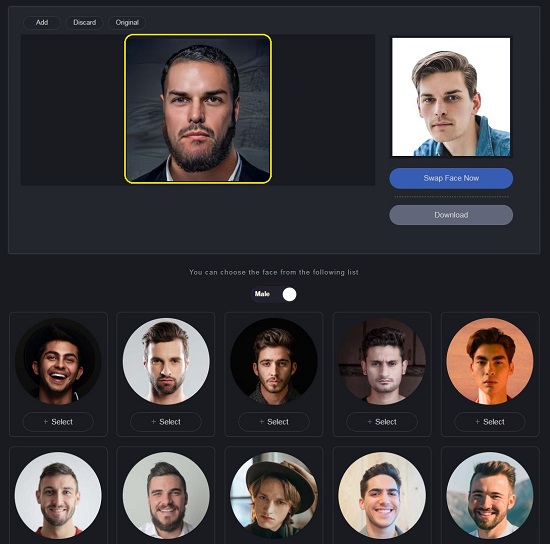Click the Add button
Image resolution: width=550 pixels, height=544 pixels.
click(42, 22)
